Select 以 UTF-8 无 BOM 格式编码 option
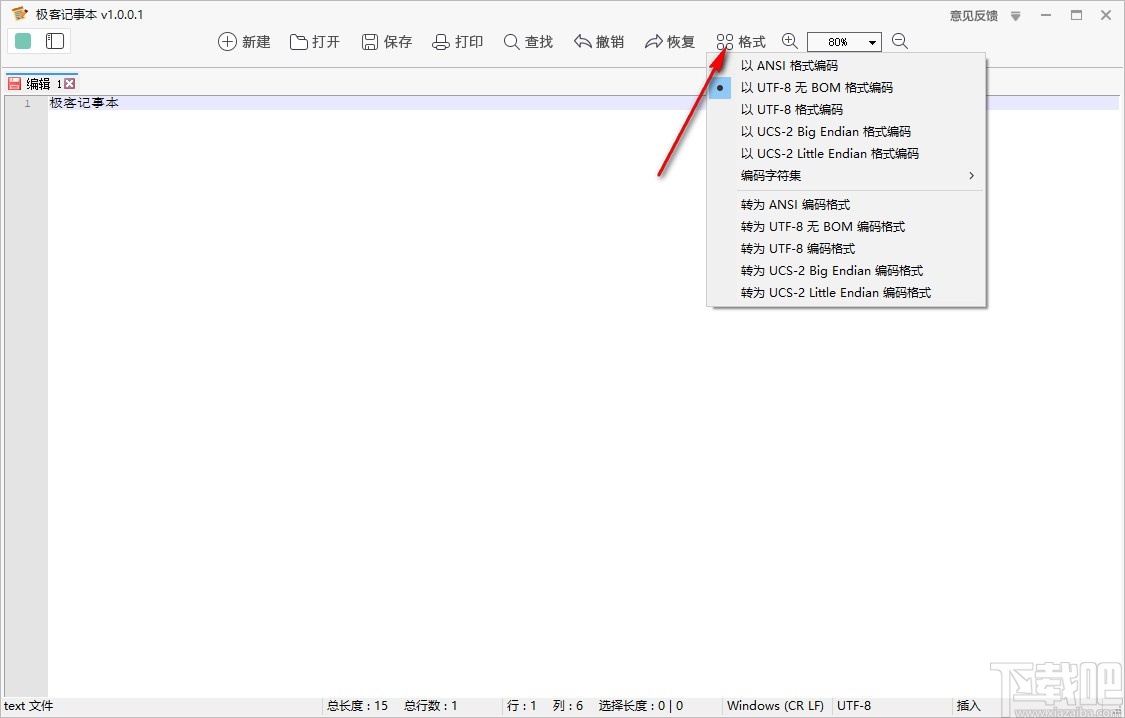 pos(846,88)
